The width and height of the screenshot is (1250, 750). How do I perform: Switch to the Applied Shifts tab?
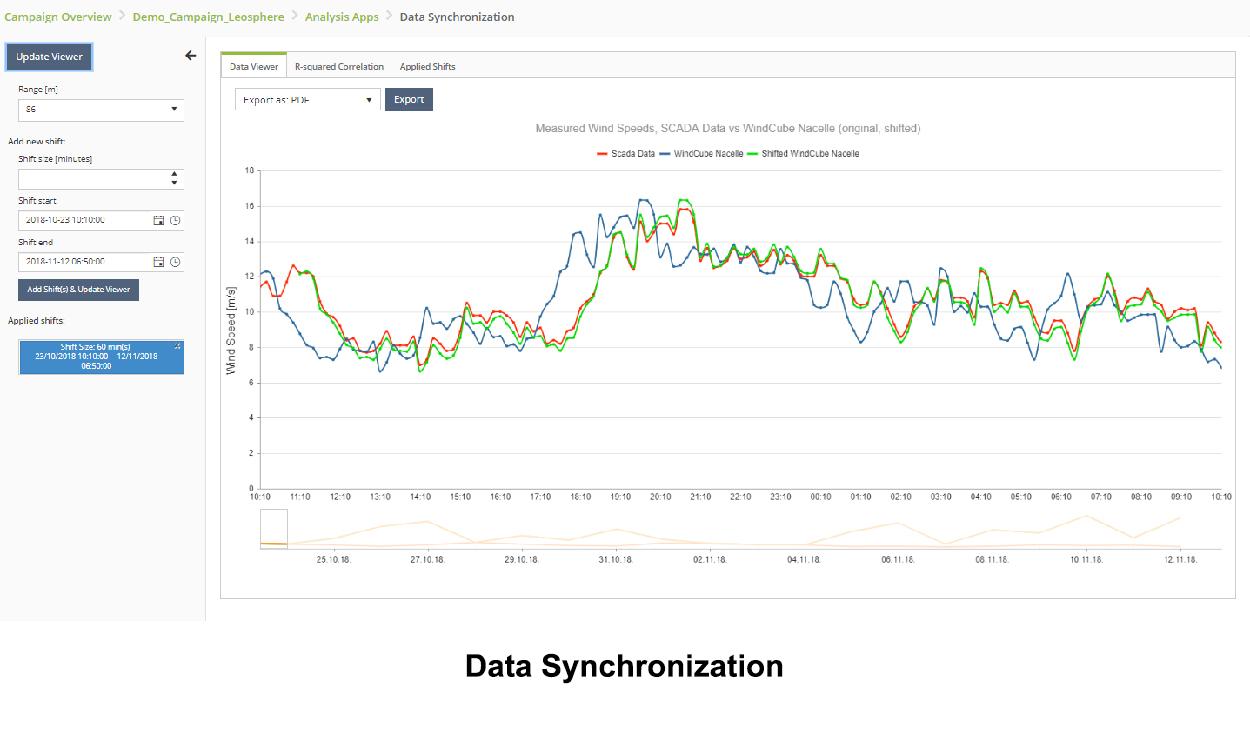click(x=427, y=67)
